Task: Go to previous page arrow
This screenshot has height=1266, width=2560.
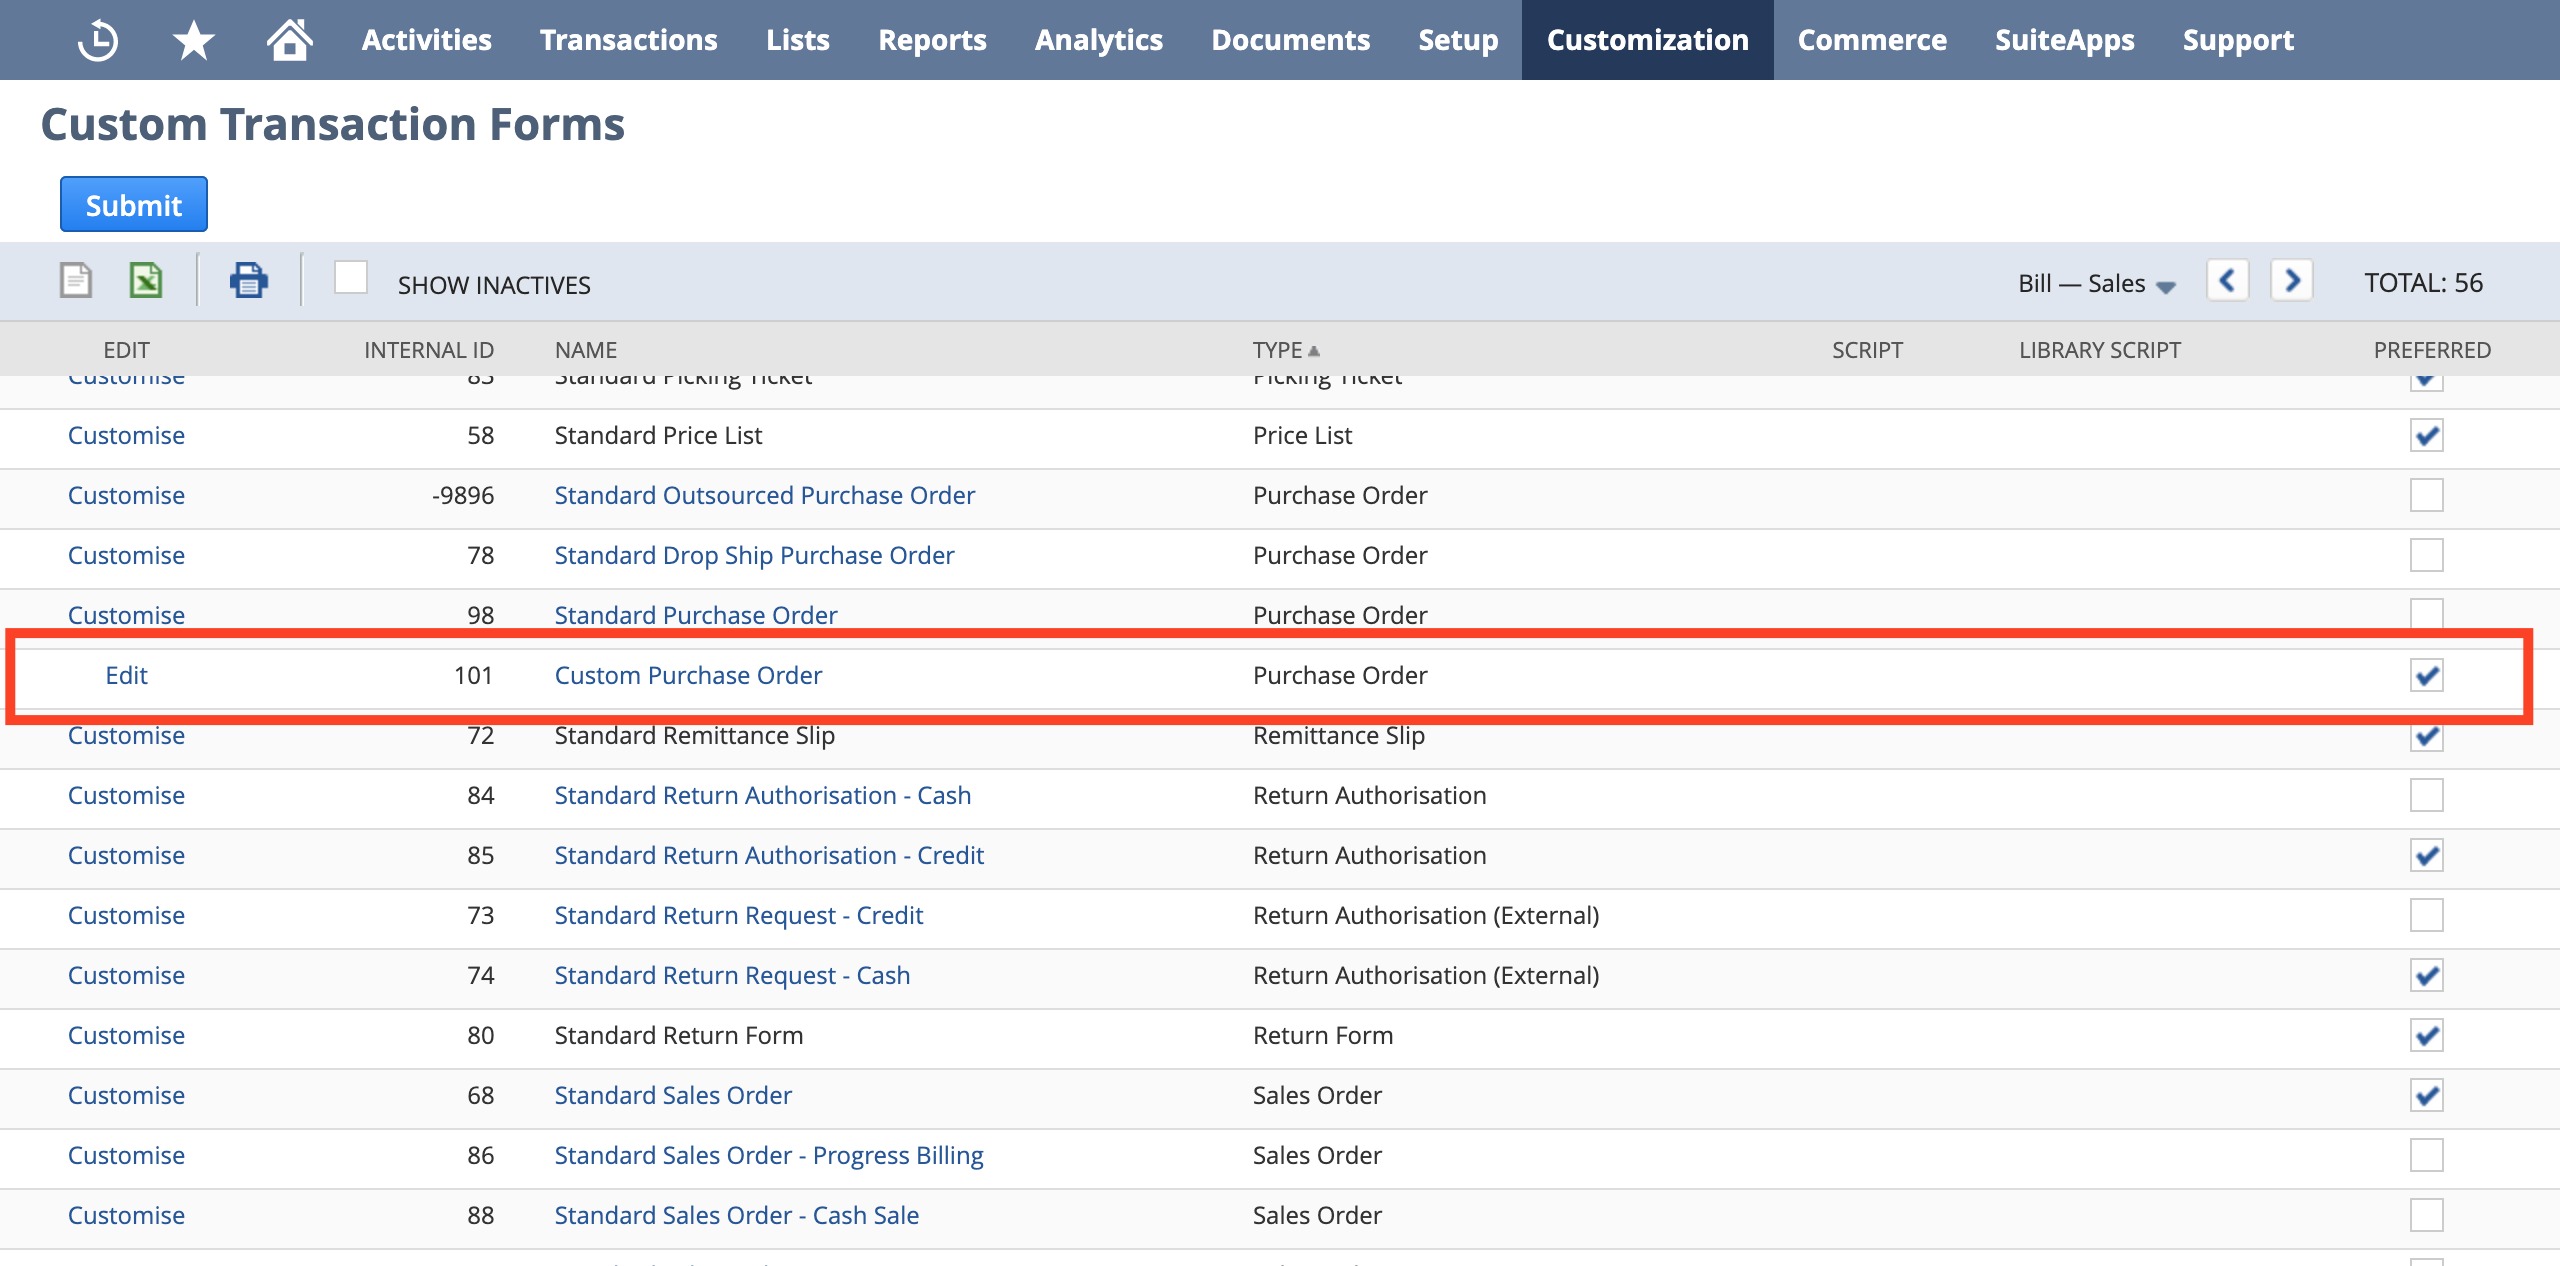Action: [2228, 280]
